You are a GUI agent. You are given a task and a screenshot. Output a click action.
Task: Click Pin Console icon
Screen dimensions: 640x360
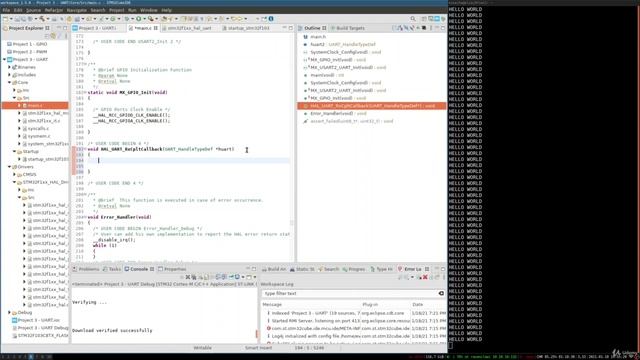click(231, 277)
